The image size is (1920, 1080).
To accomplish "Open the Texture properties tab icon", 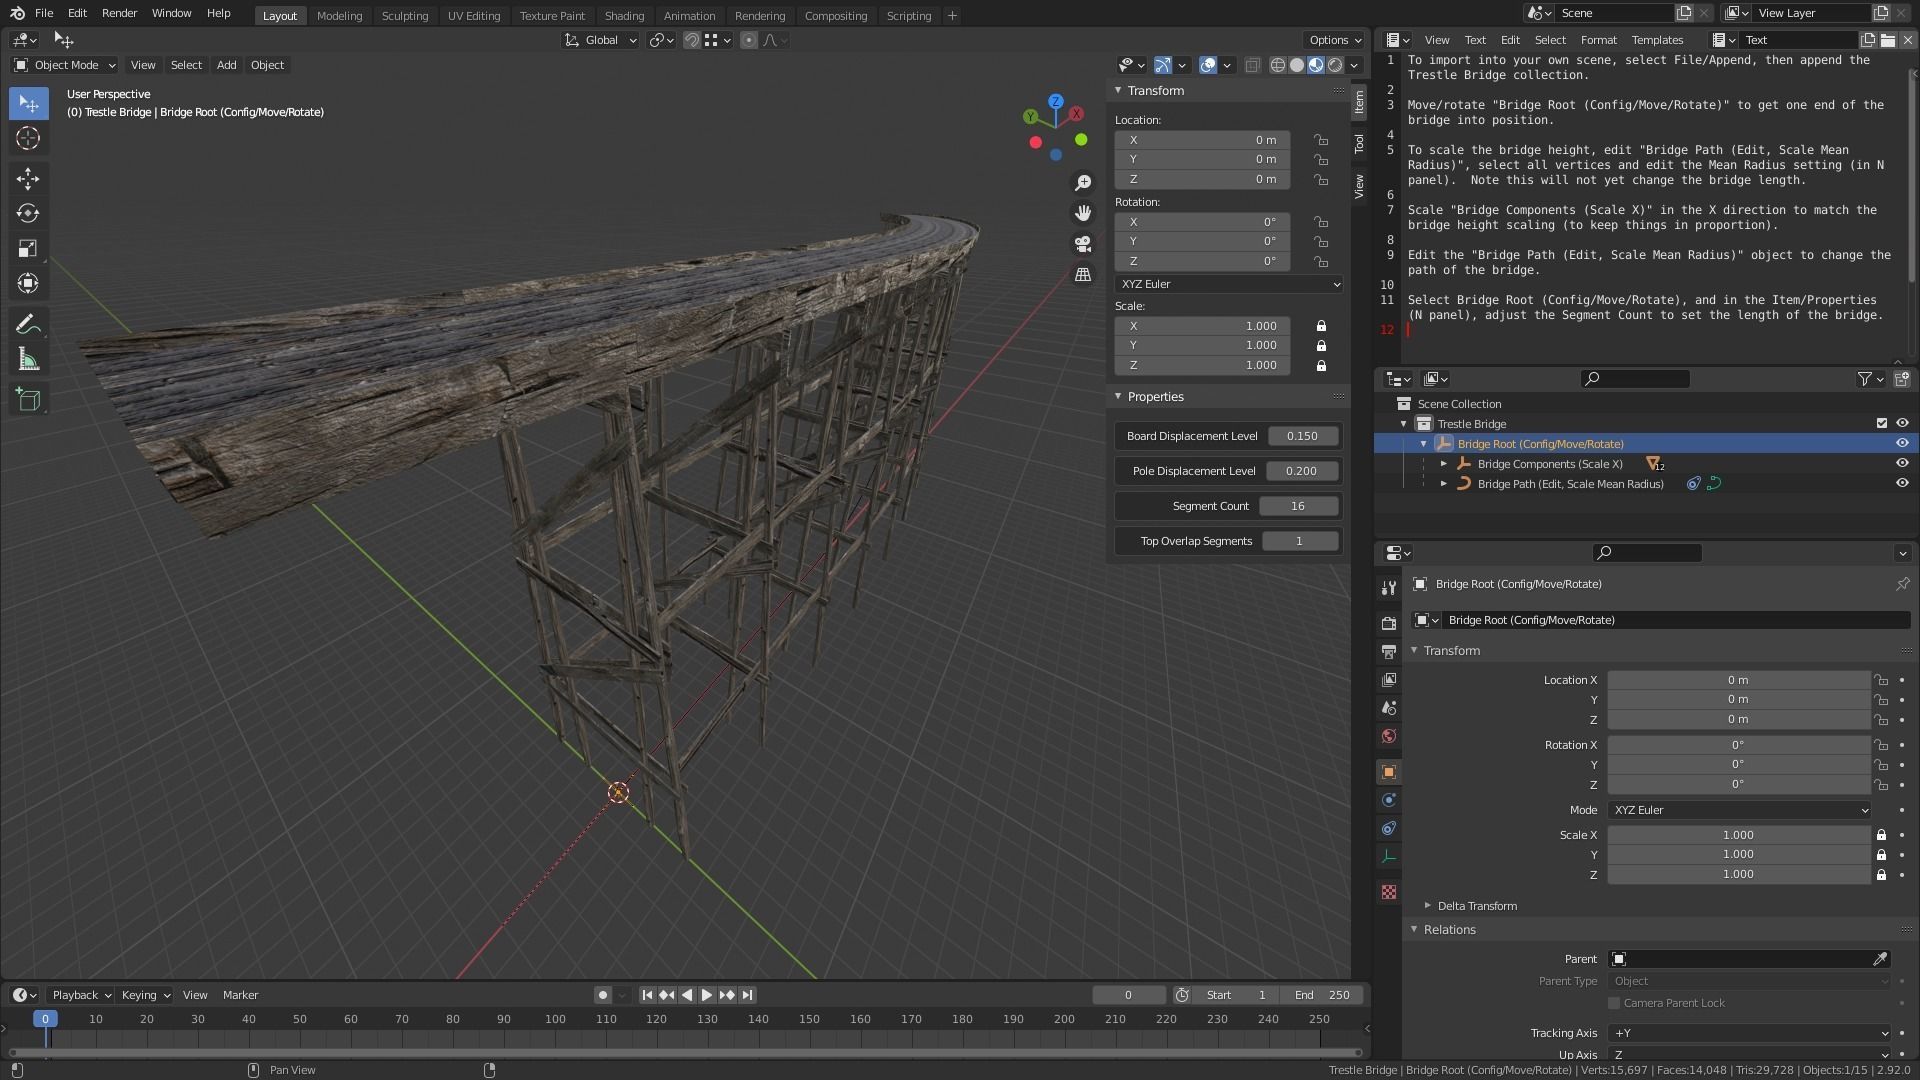I will tap(1388, 892).
